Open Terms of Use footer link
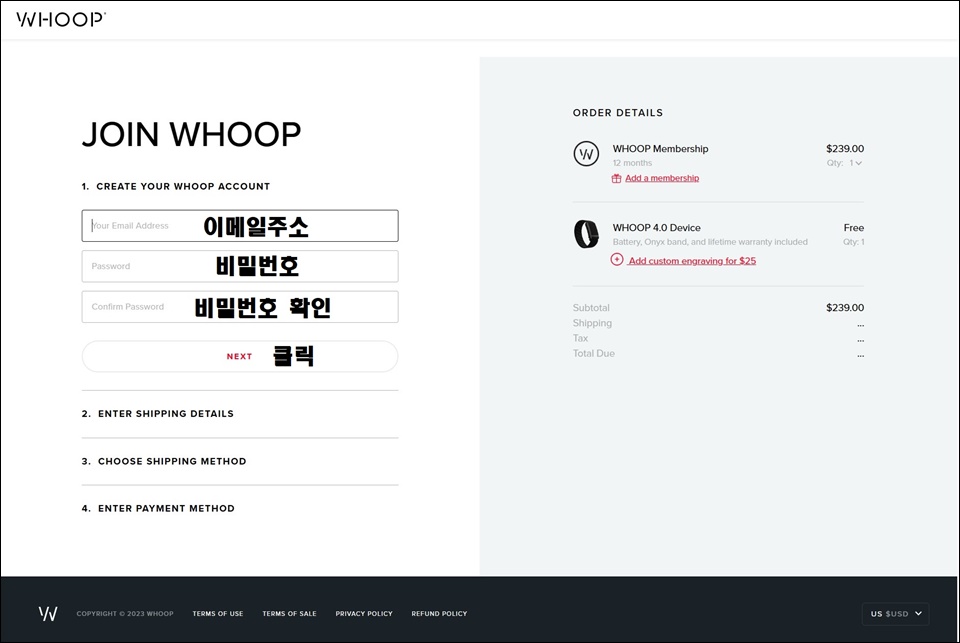Image resolution: width=960 pixels, height=643 pixels. 218,614
